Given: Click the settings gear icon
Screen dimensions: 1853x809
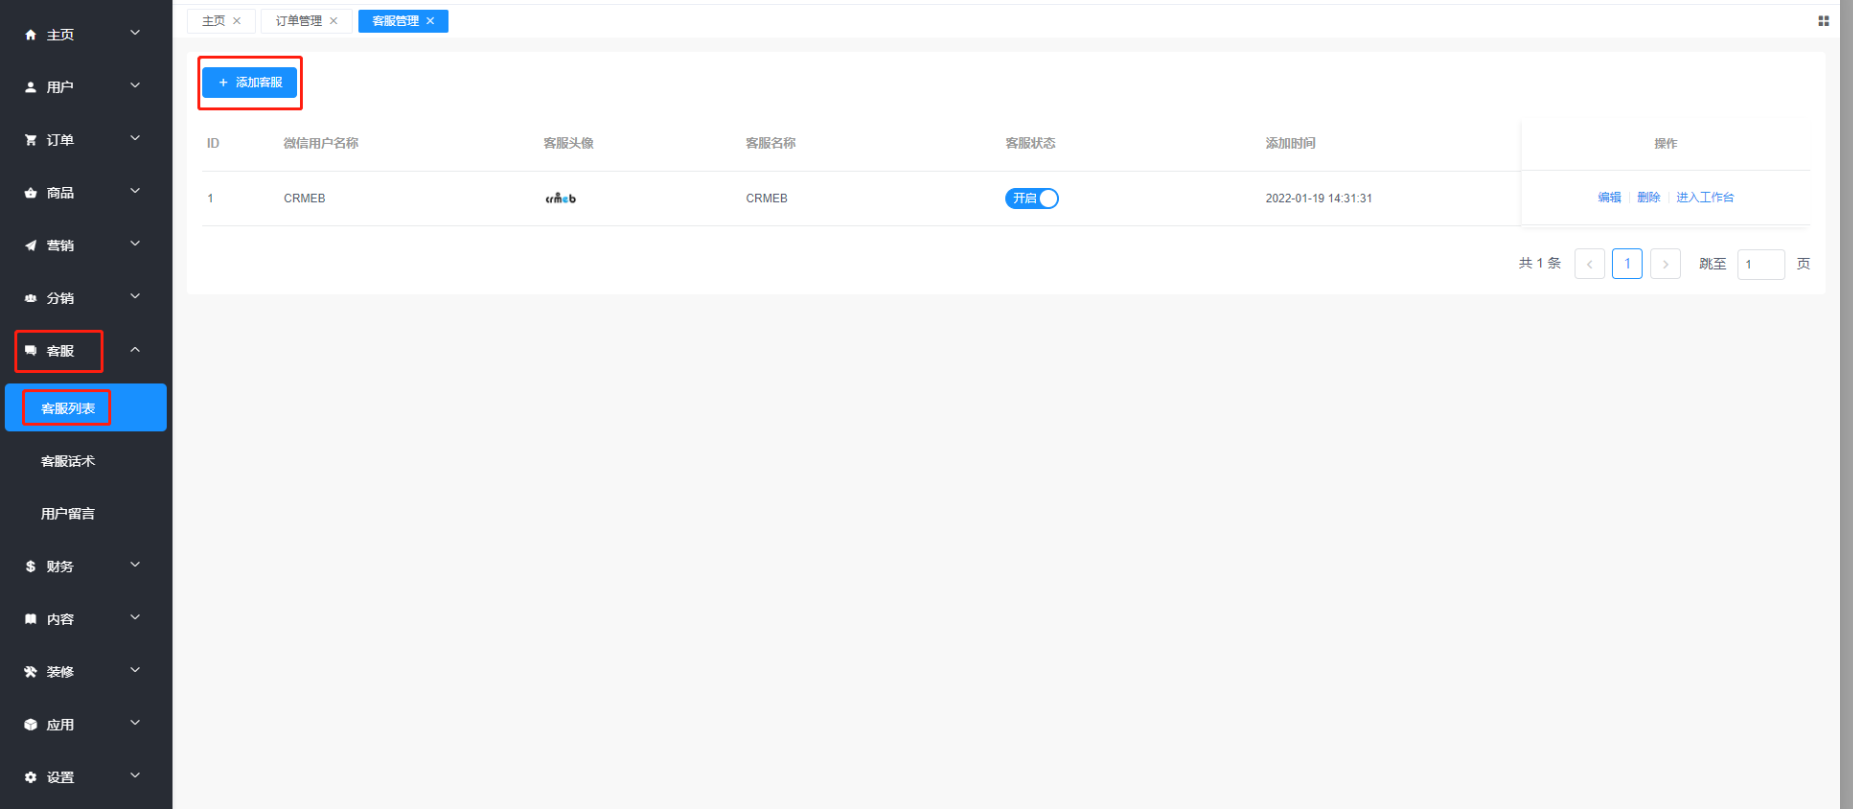Looking at the screenshot, I should coord(30,778).
